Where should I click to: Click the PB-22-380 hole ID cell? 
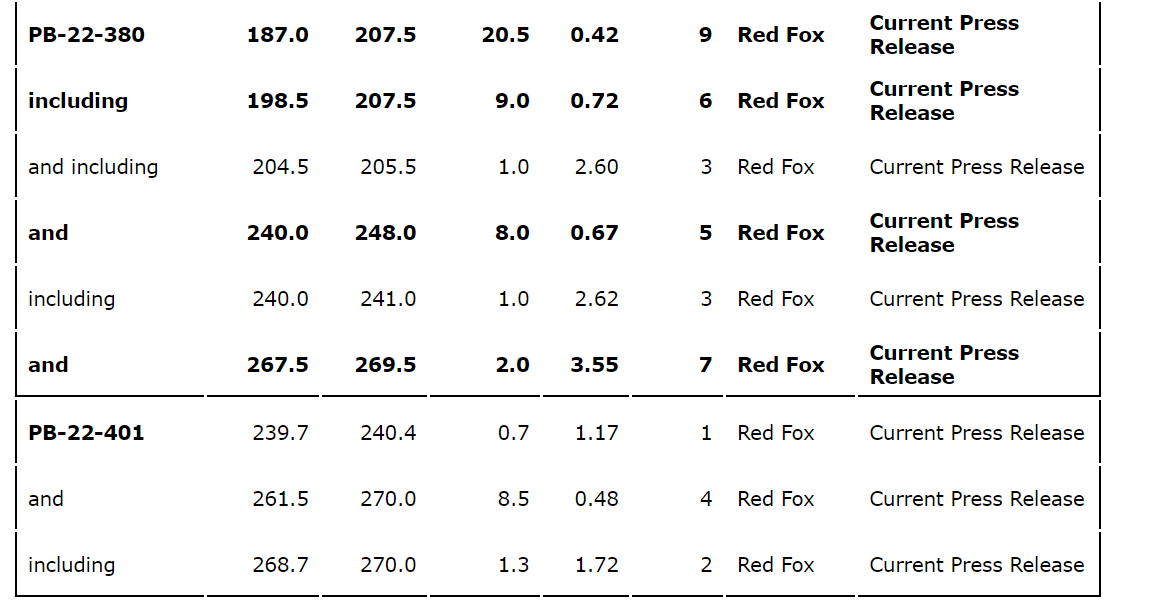(86, 35)
